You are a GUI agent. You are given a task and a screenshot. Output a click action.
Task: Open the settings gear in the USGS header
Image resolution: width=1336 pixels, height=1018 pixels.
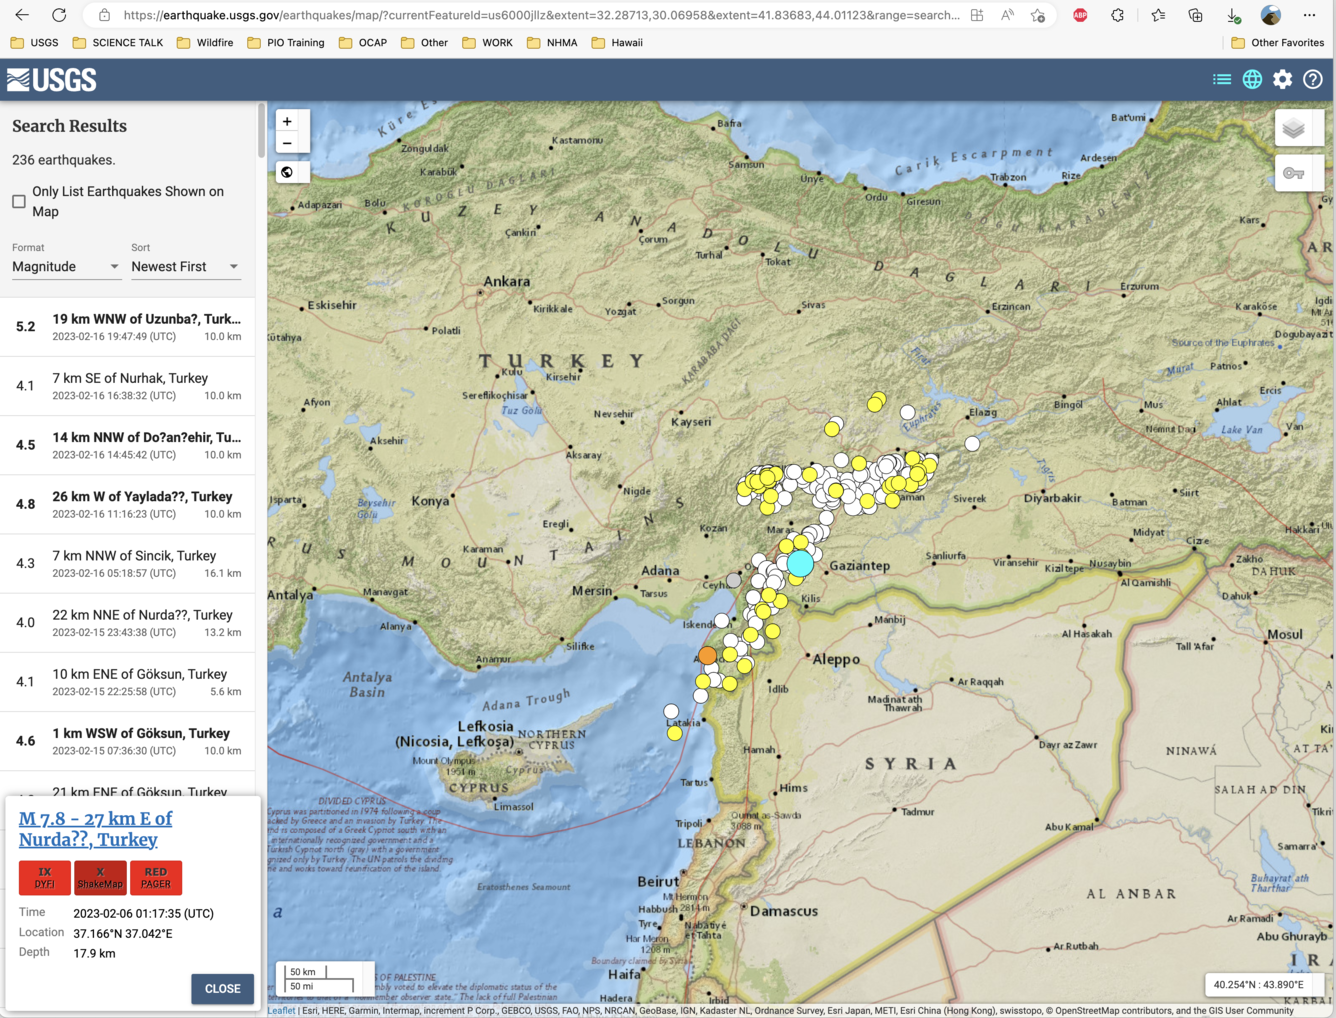tap(1282, 79)
